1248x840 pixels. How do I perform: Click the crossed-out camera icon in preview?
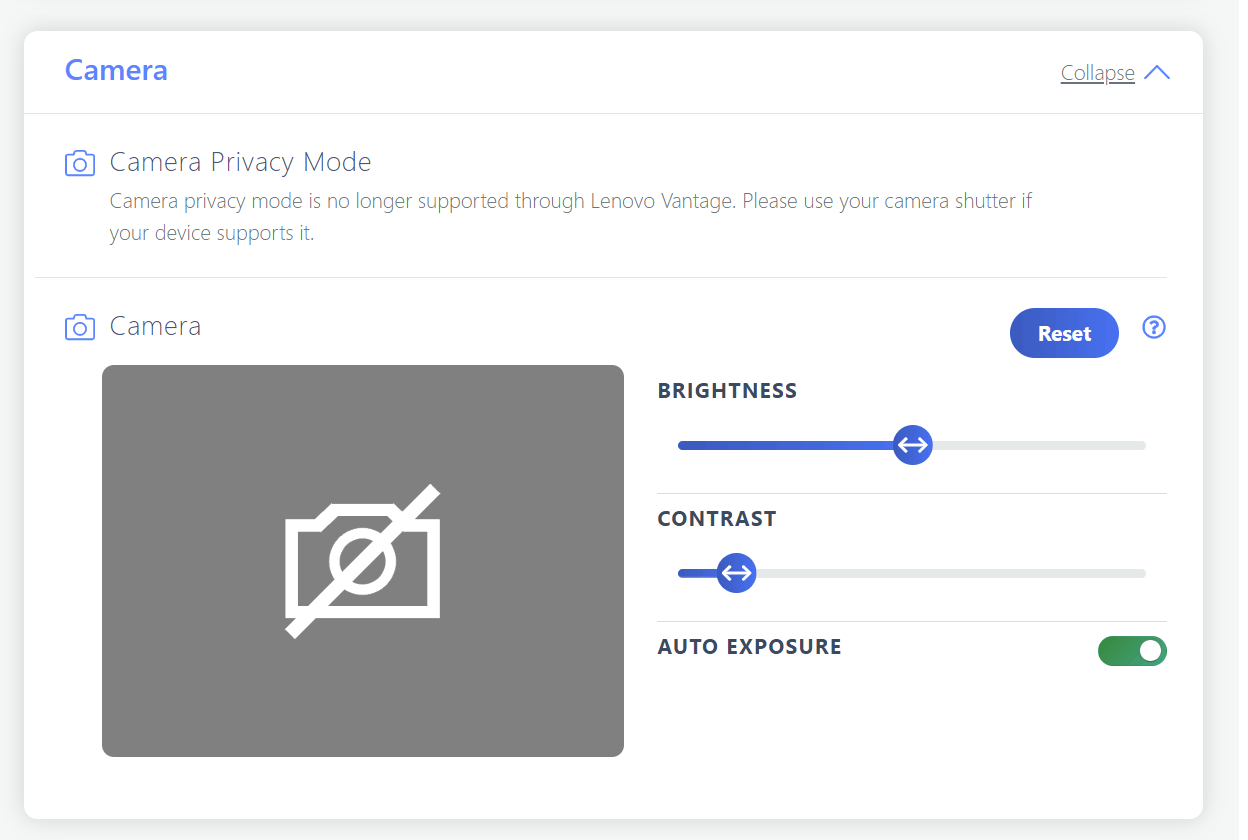[x=362, y=561]
